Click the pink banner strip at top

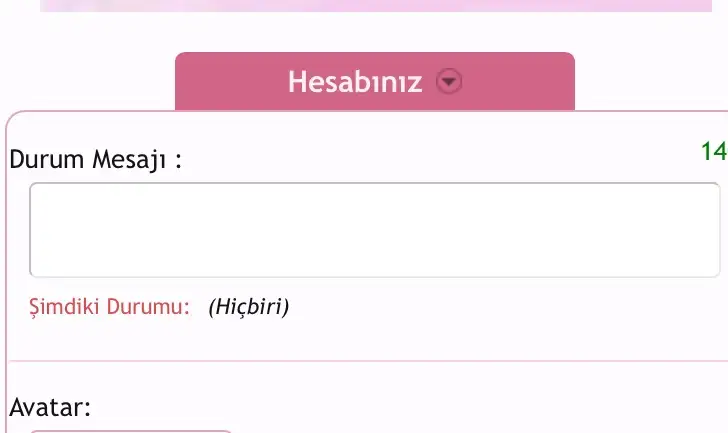376,6
